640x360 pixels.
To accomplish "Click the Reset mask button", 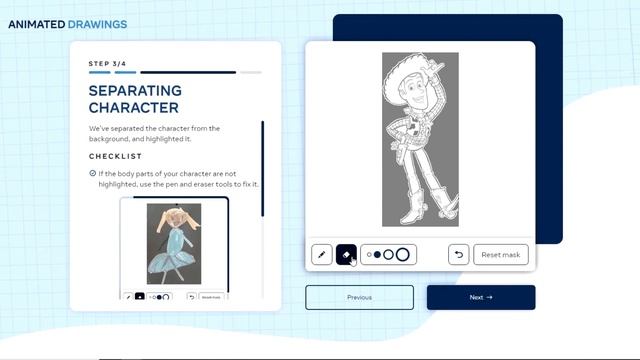I will click(501, 255).
